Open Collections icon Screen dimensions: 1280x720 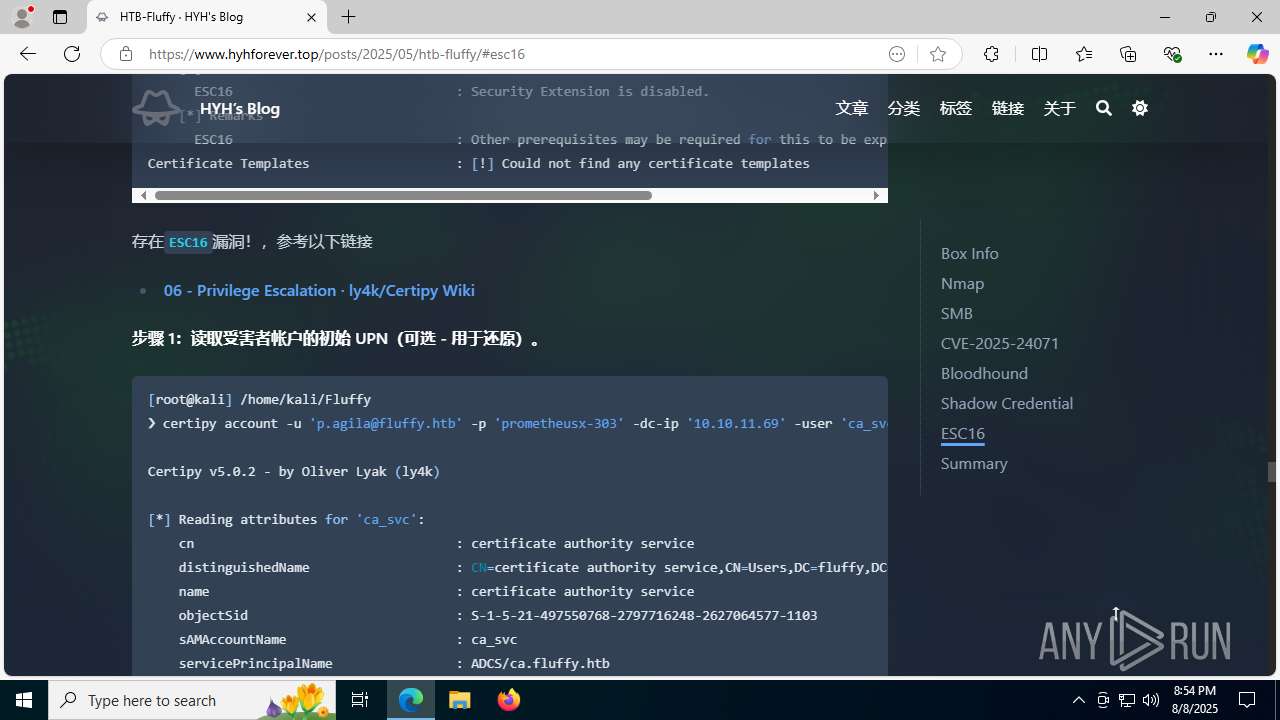[1128, 54]
